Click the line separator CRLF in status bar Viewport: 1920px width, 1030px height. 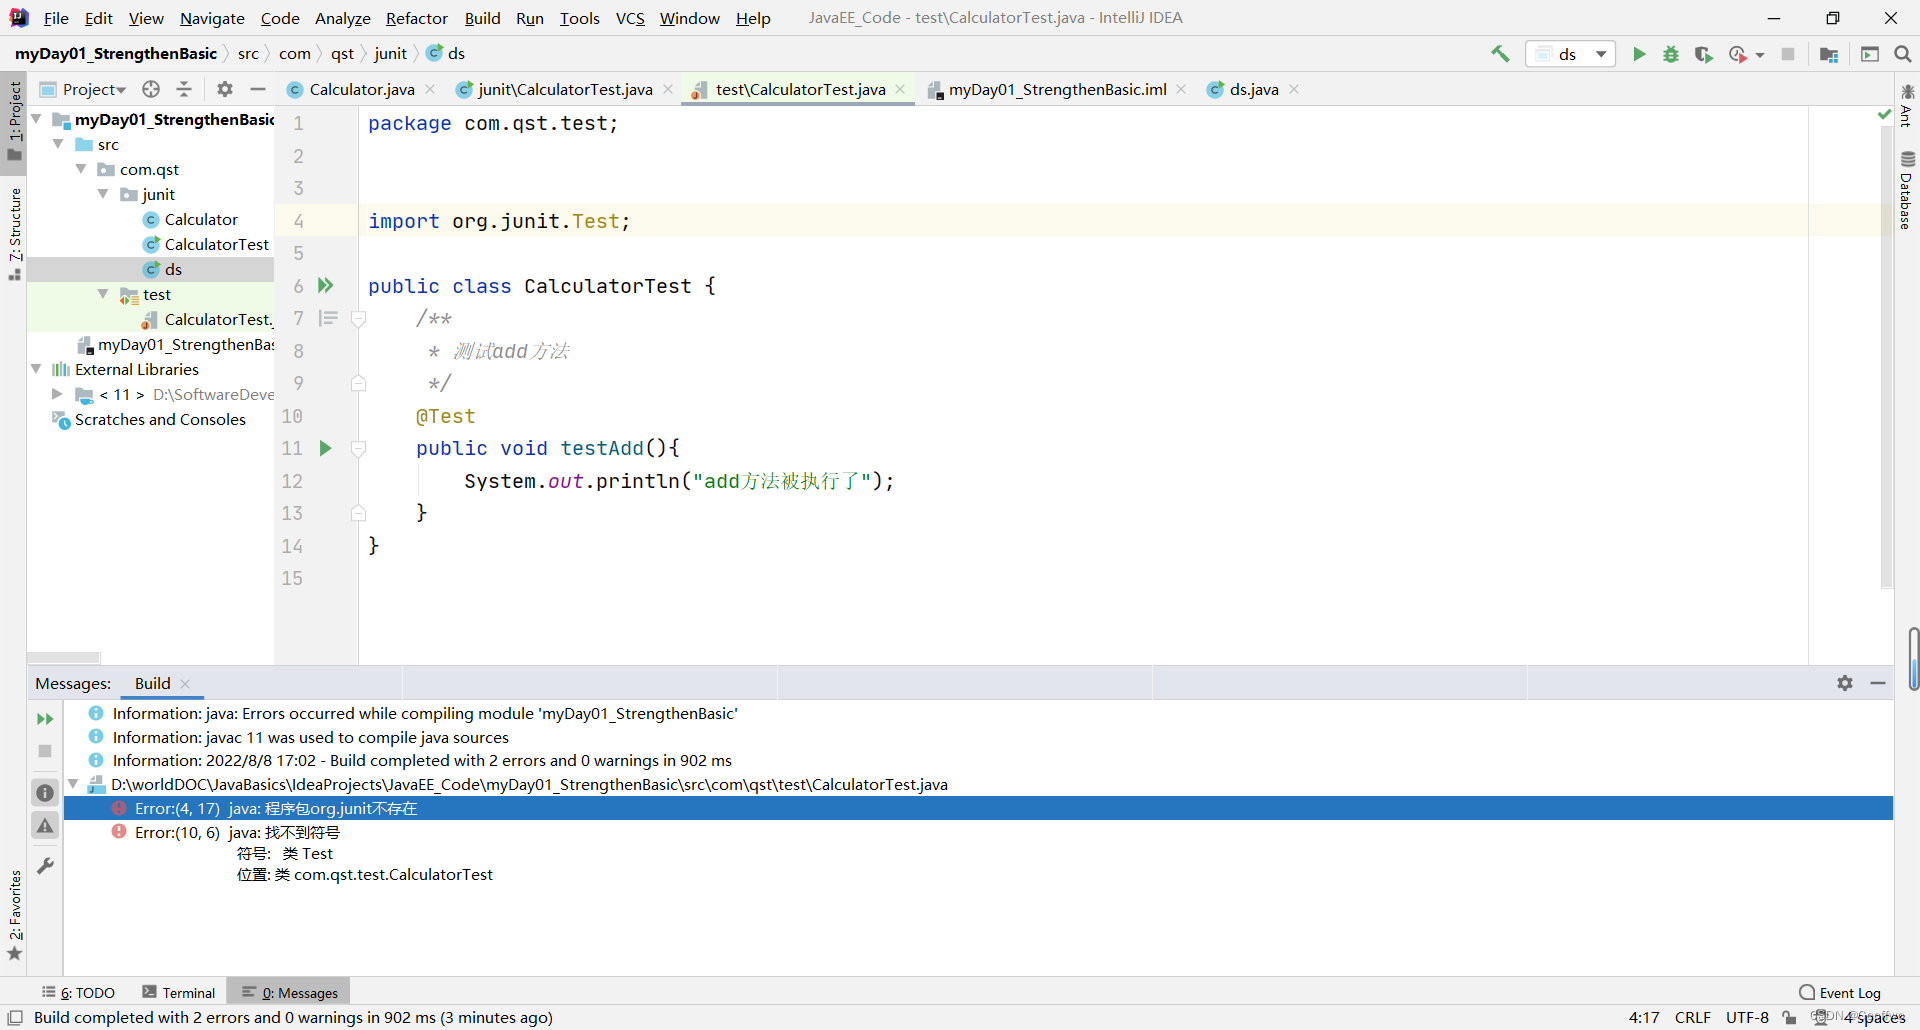(x=1692, y=1018)
